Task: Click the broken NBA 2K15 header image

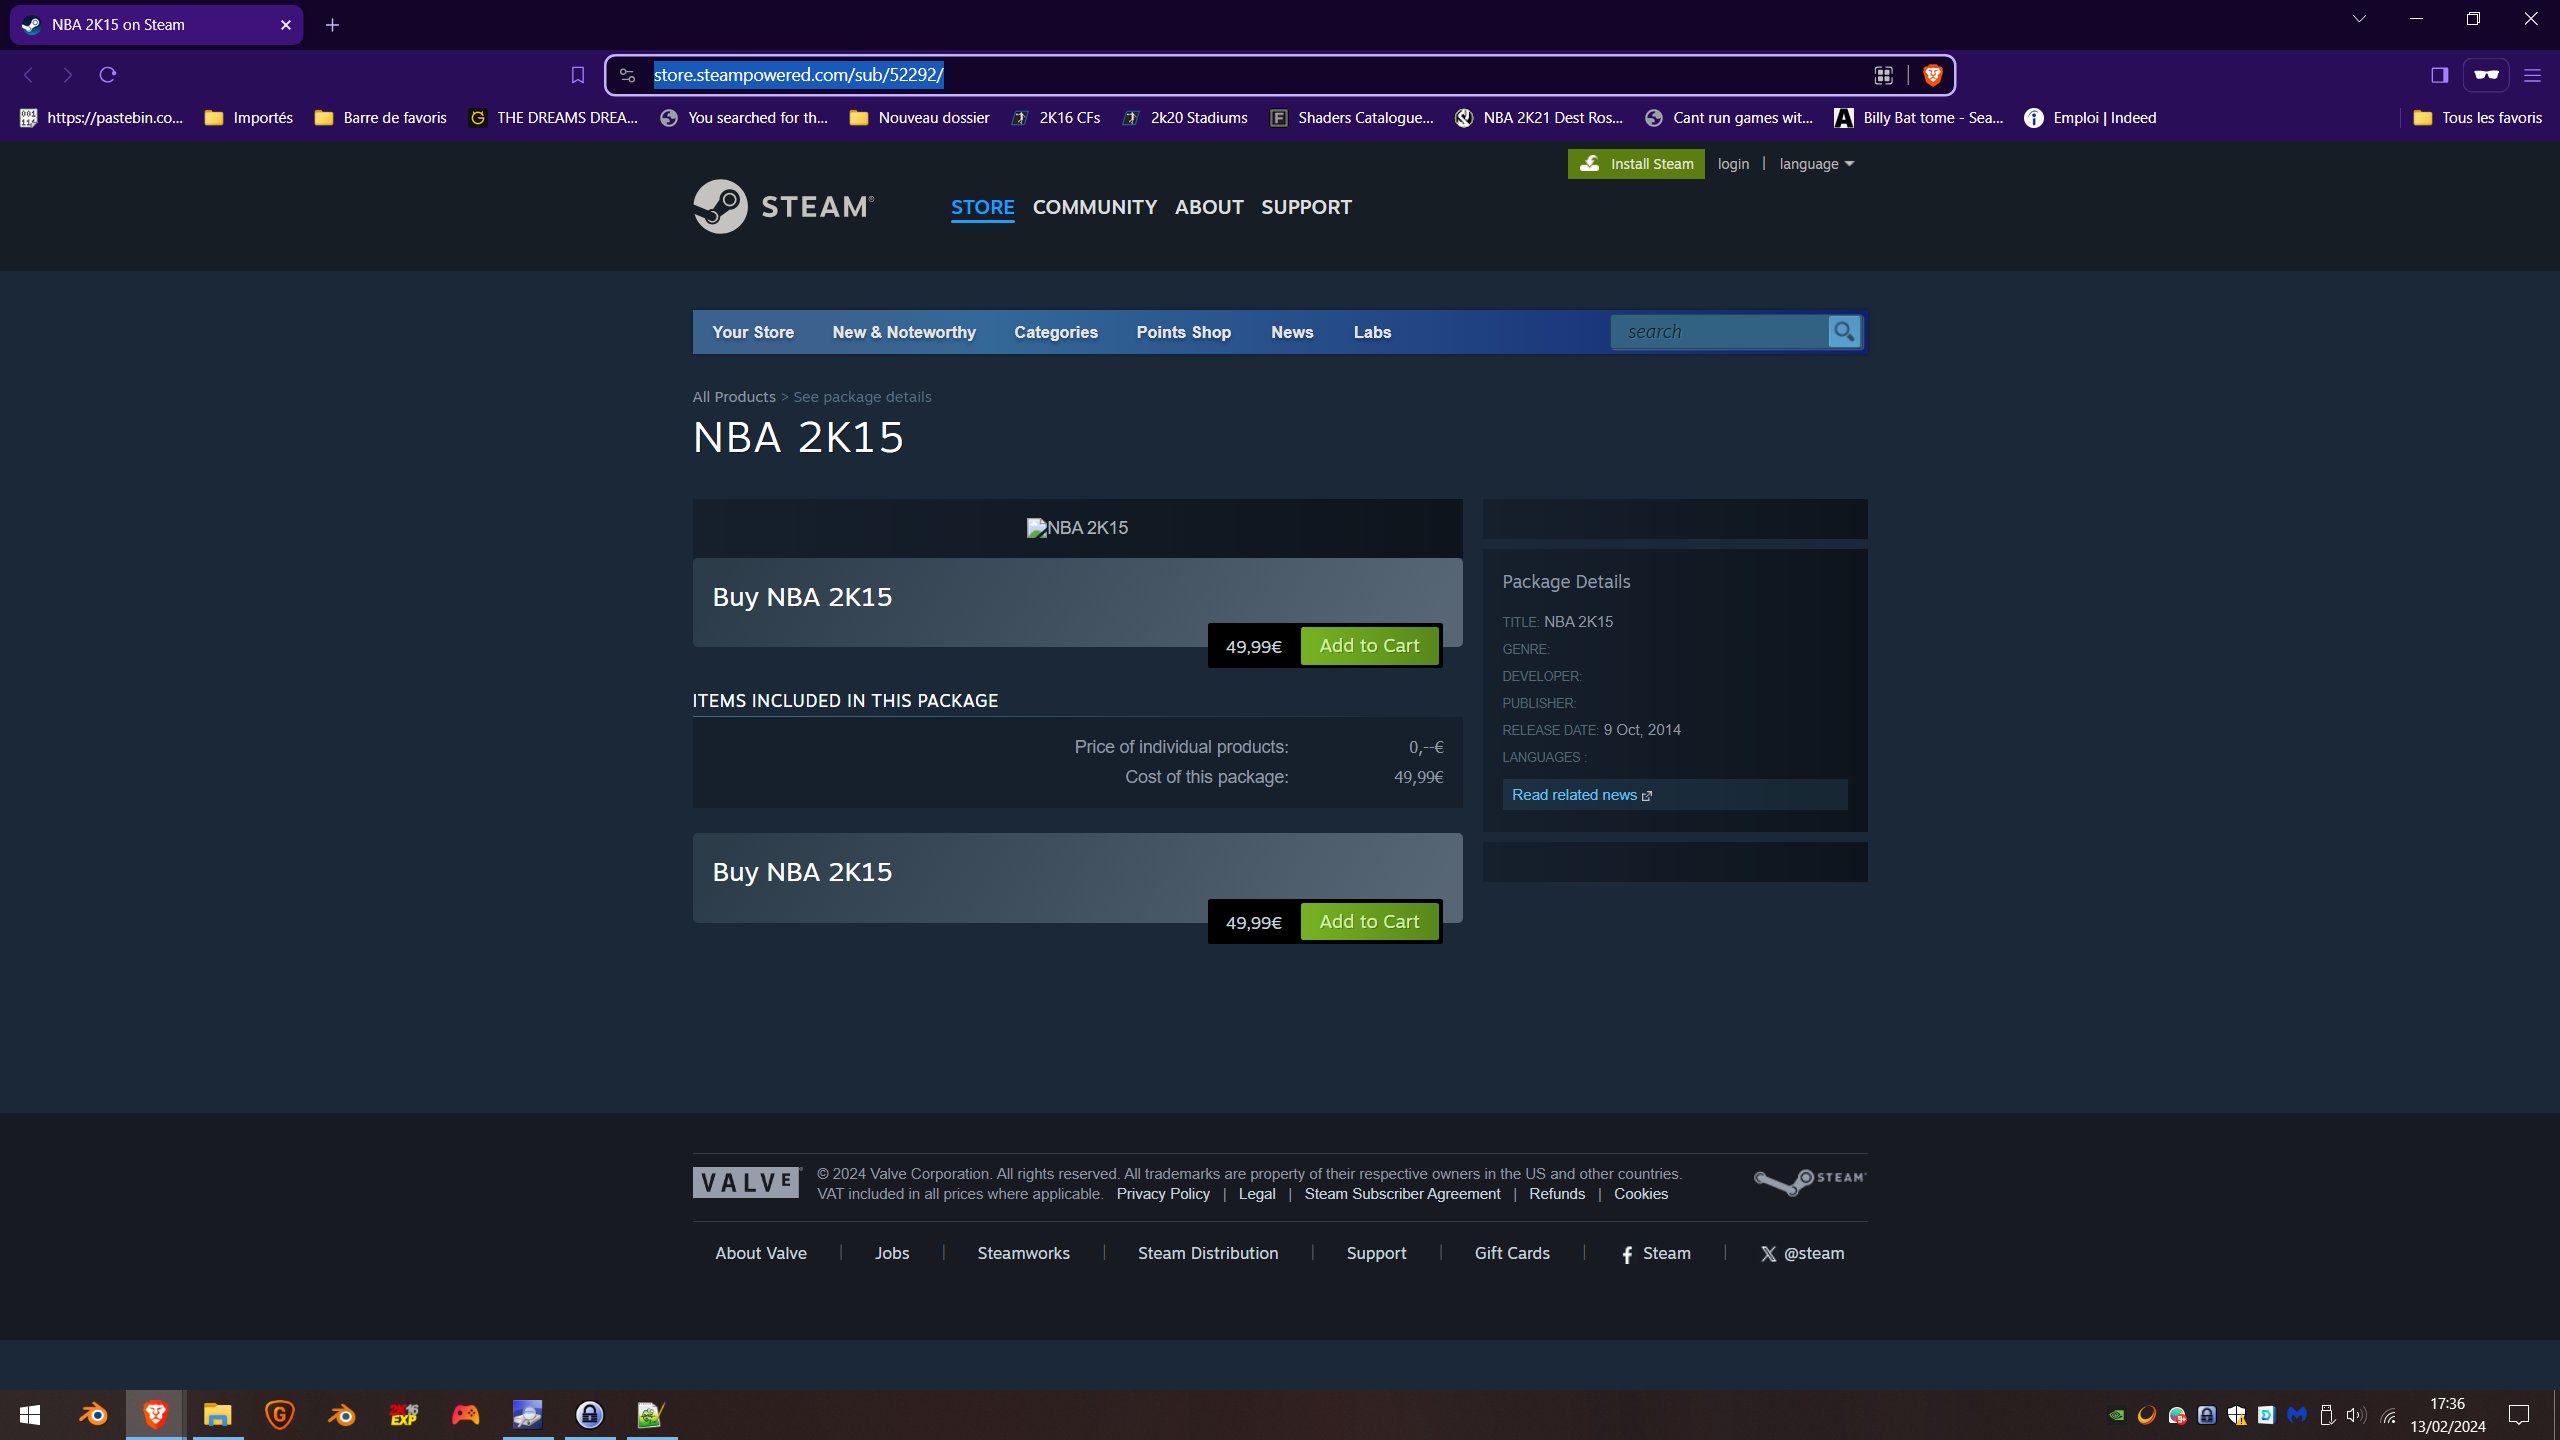Action: 1077,528
